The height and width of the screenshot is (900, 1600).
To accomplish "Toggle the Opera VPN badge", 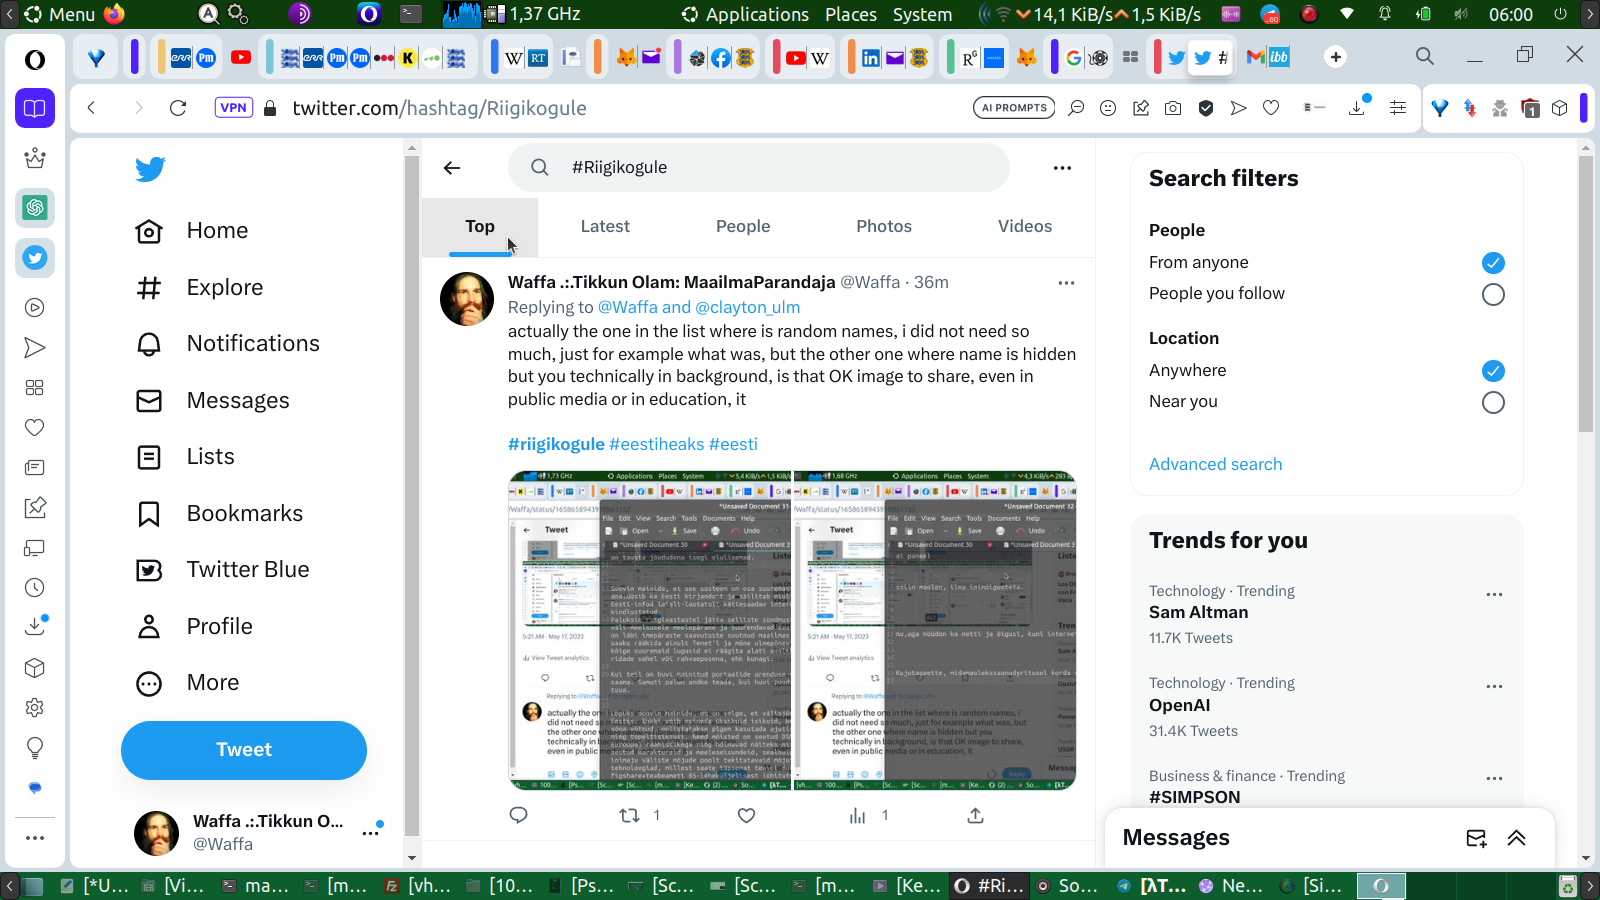I will coord(233,108).
